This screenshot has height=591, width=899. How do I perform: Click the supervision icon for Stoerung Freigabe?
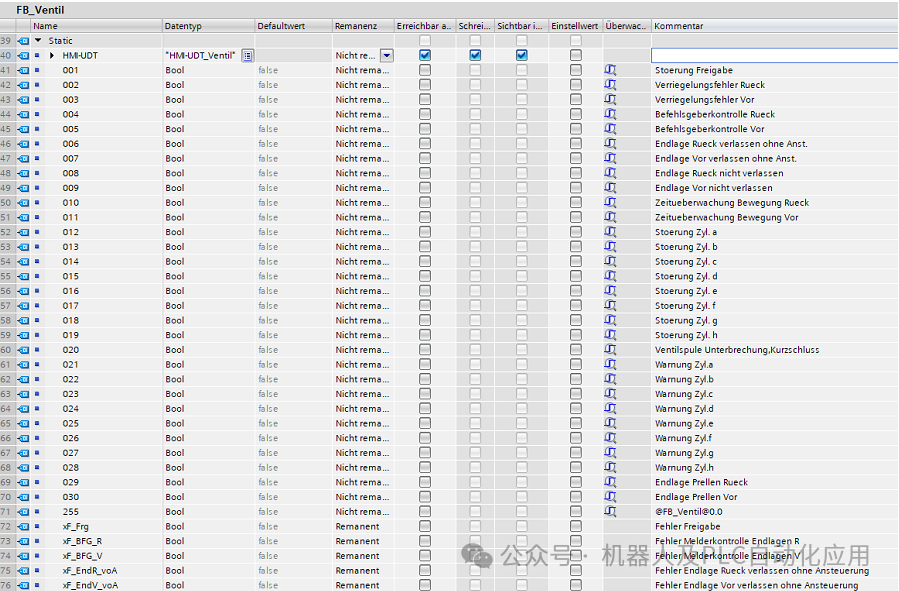click(610, 70)
